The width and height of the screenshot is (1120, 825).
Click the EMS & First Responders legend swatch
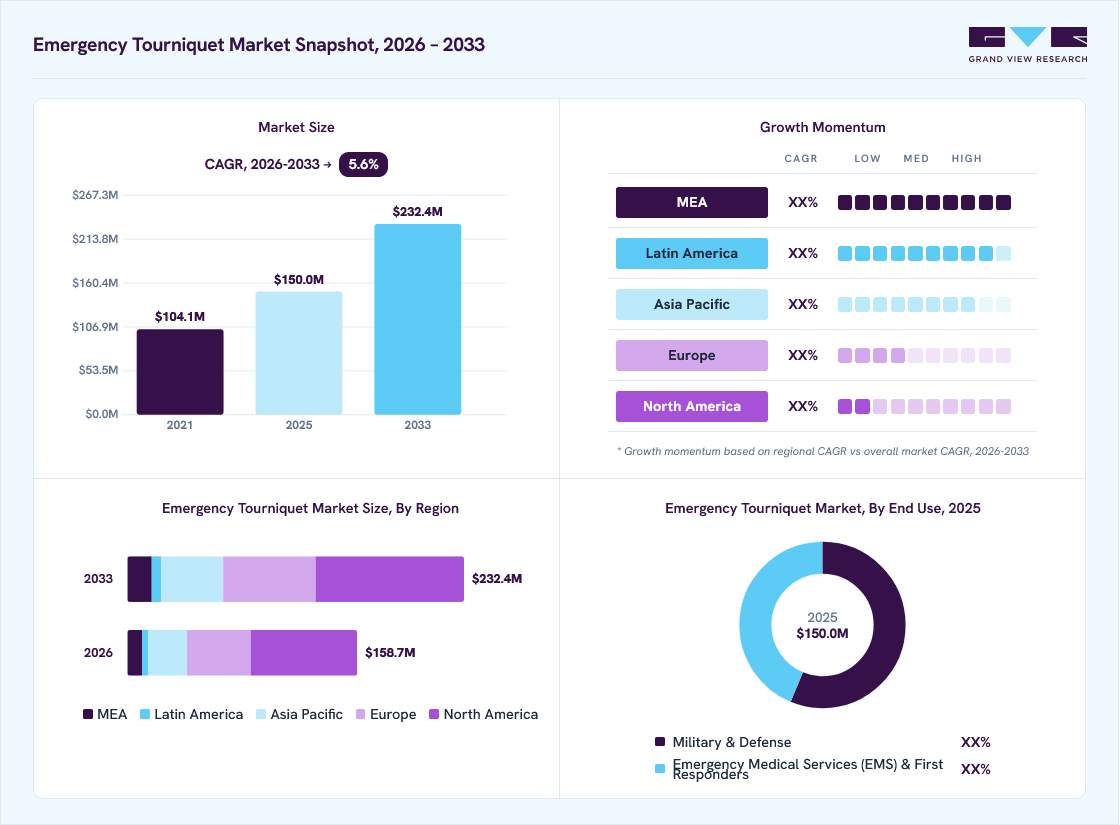click(660, 769)
